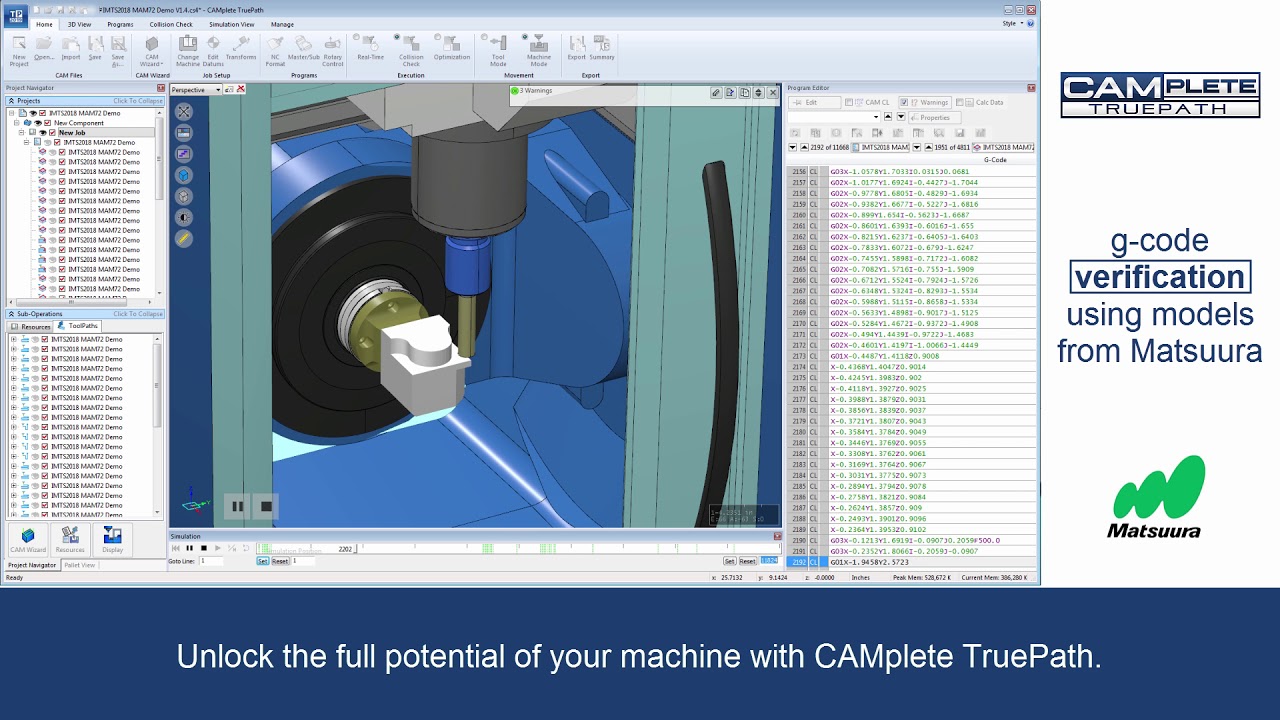Click the CAM Wizard button in bottom-left panel
The width and height of the screenshot is (1280, 720).
[x=28, y=540]
